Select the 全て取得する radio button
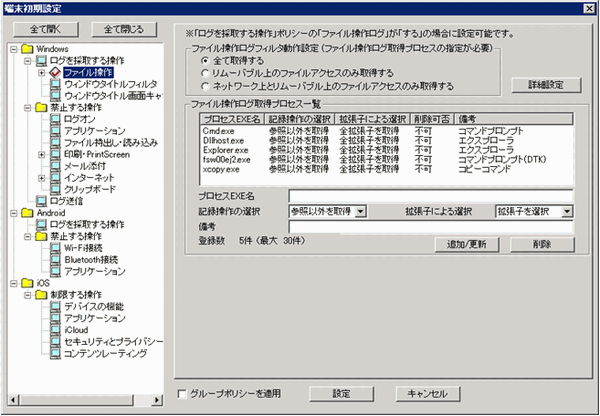The height and width of the screenshot is (416, 600). pyautogui.click(x=205, y=61)
